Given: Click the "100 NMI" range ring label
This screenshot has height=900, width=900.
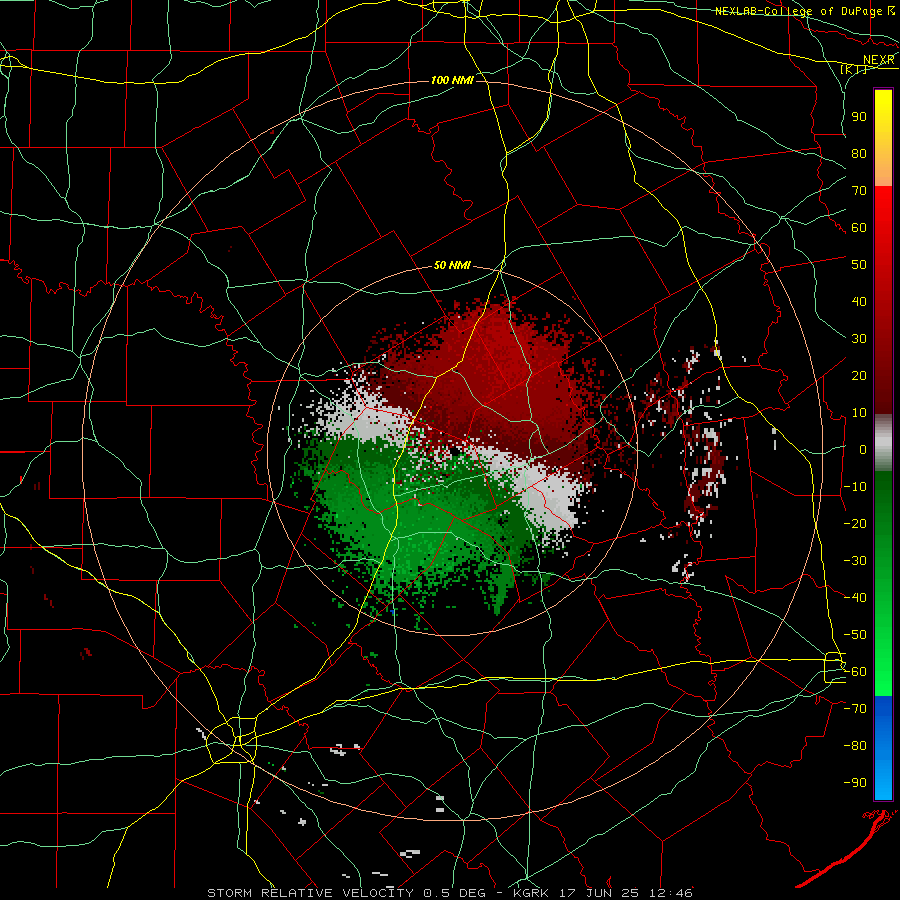Looking at the screenshot, I should (x=452, y=80).
